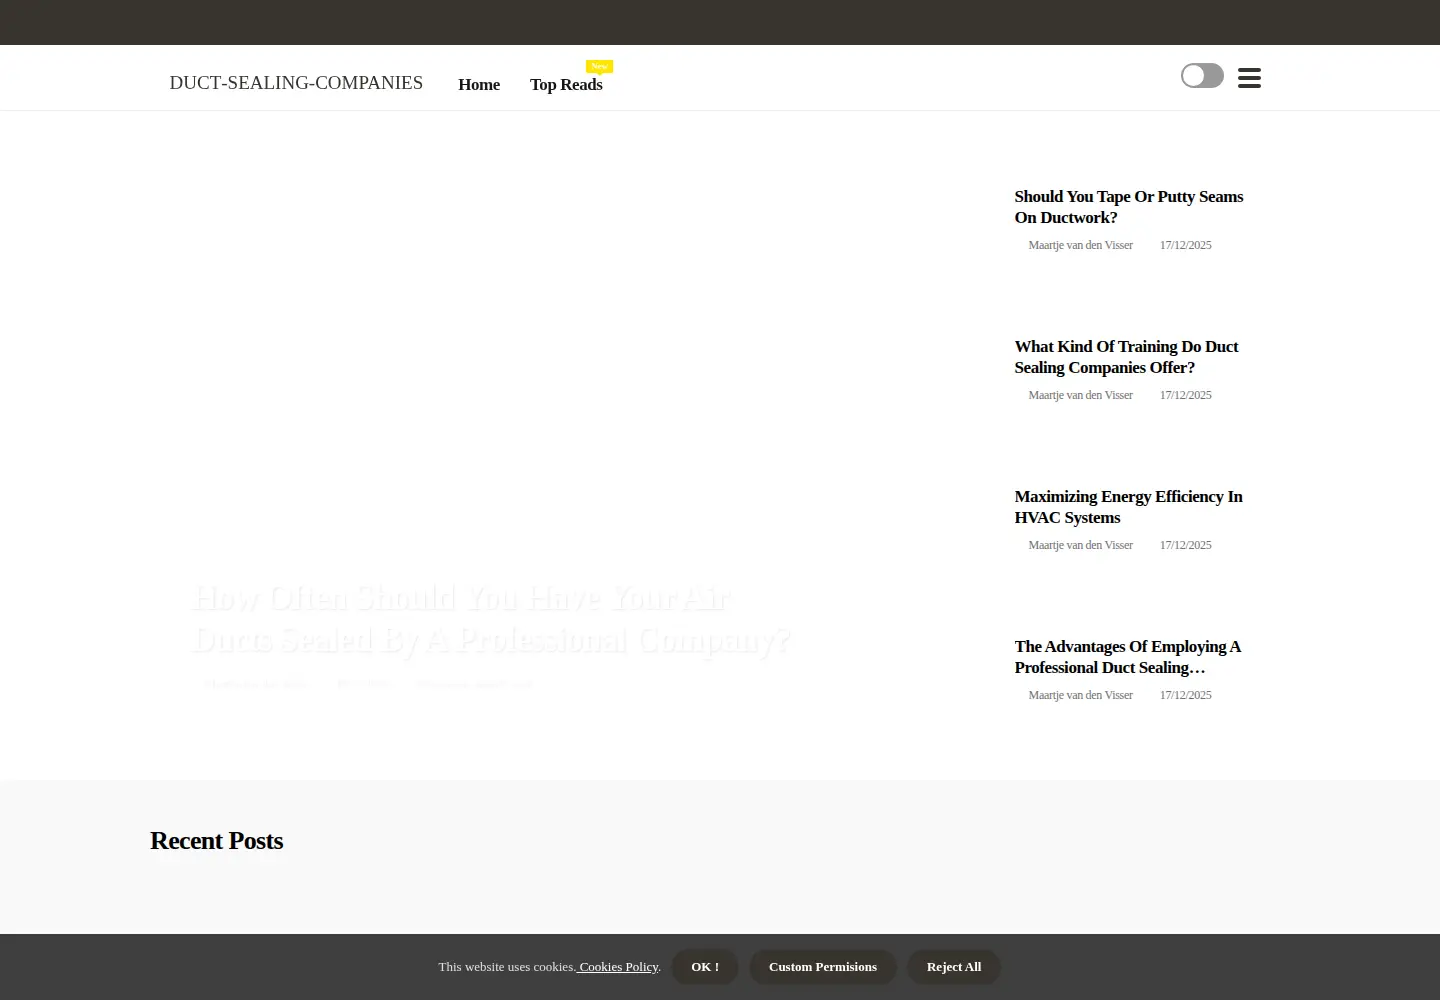This screenshot has height=1000, width=1440.
Task: Click the DUCT-SEALING-COMPANIES site title
Action: pos(296,83)
